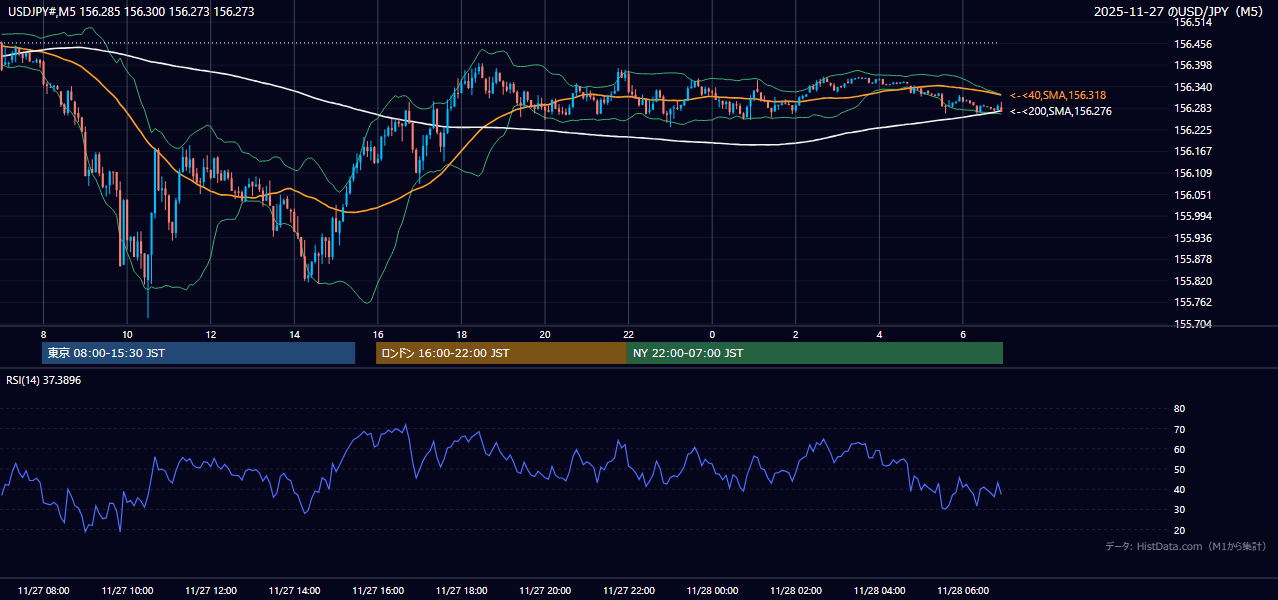This screenshot has height=600, width=1278.
Task: Click the bottom time label 11/28 06:00
Action: coord(962,591)
